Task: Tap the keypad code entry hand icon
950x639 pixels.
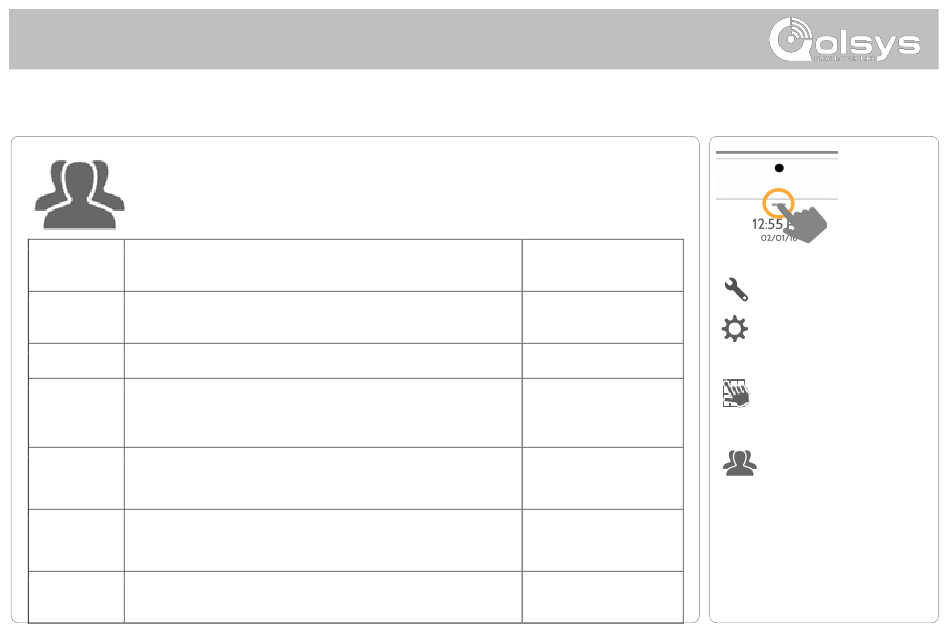Action: (x=736, y=393)
